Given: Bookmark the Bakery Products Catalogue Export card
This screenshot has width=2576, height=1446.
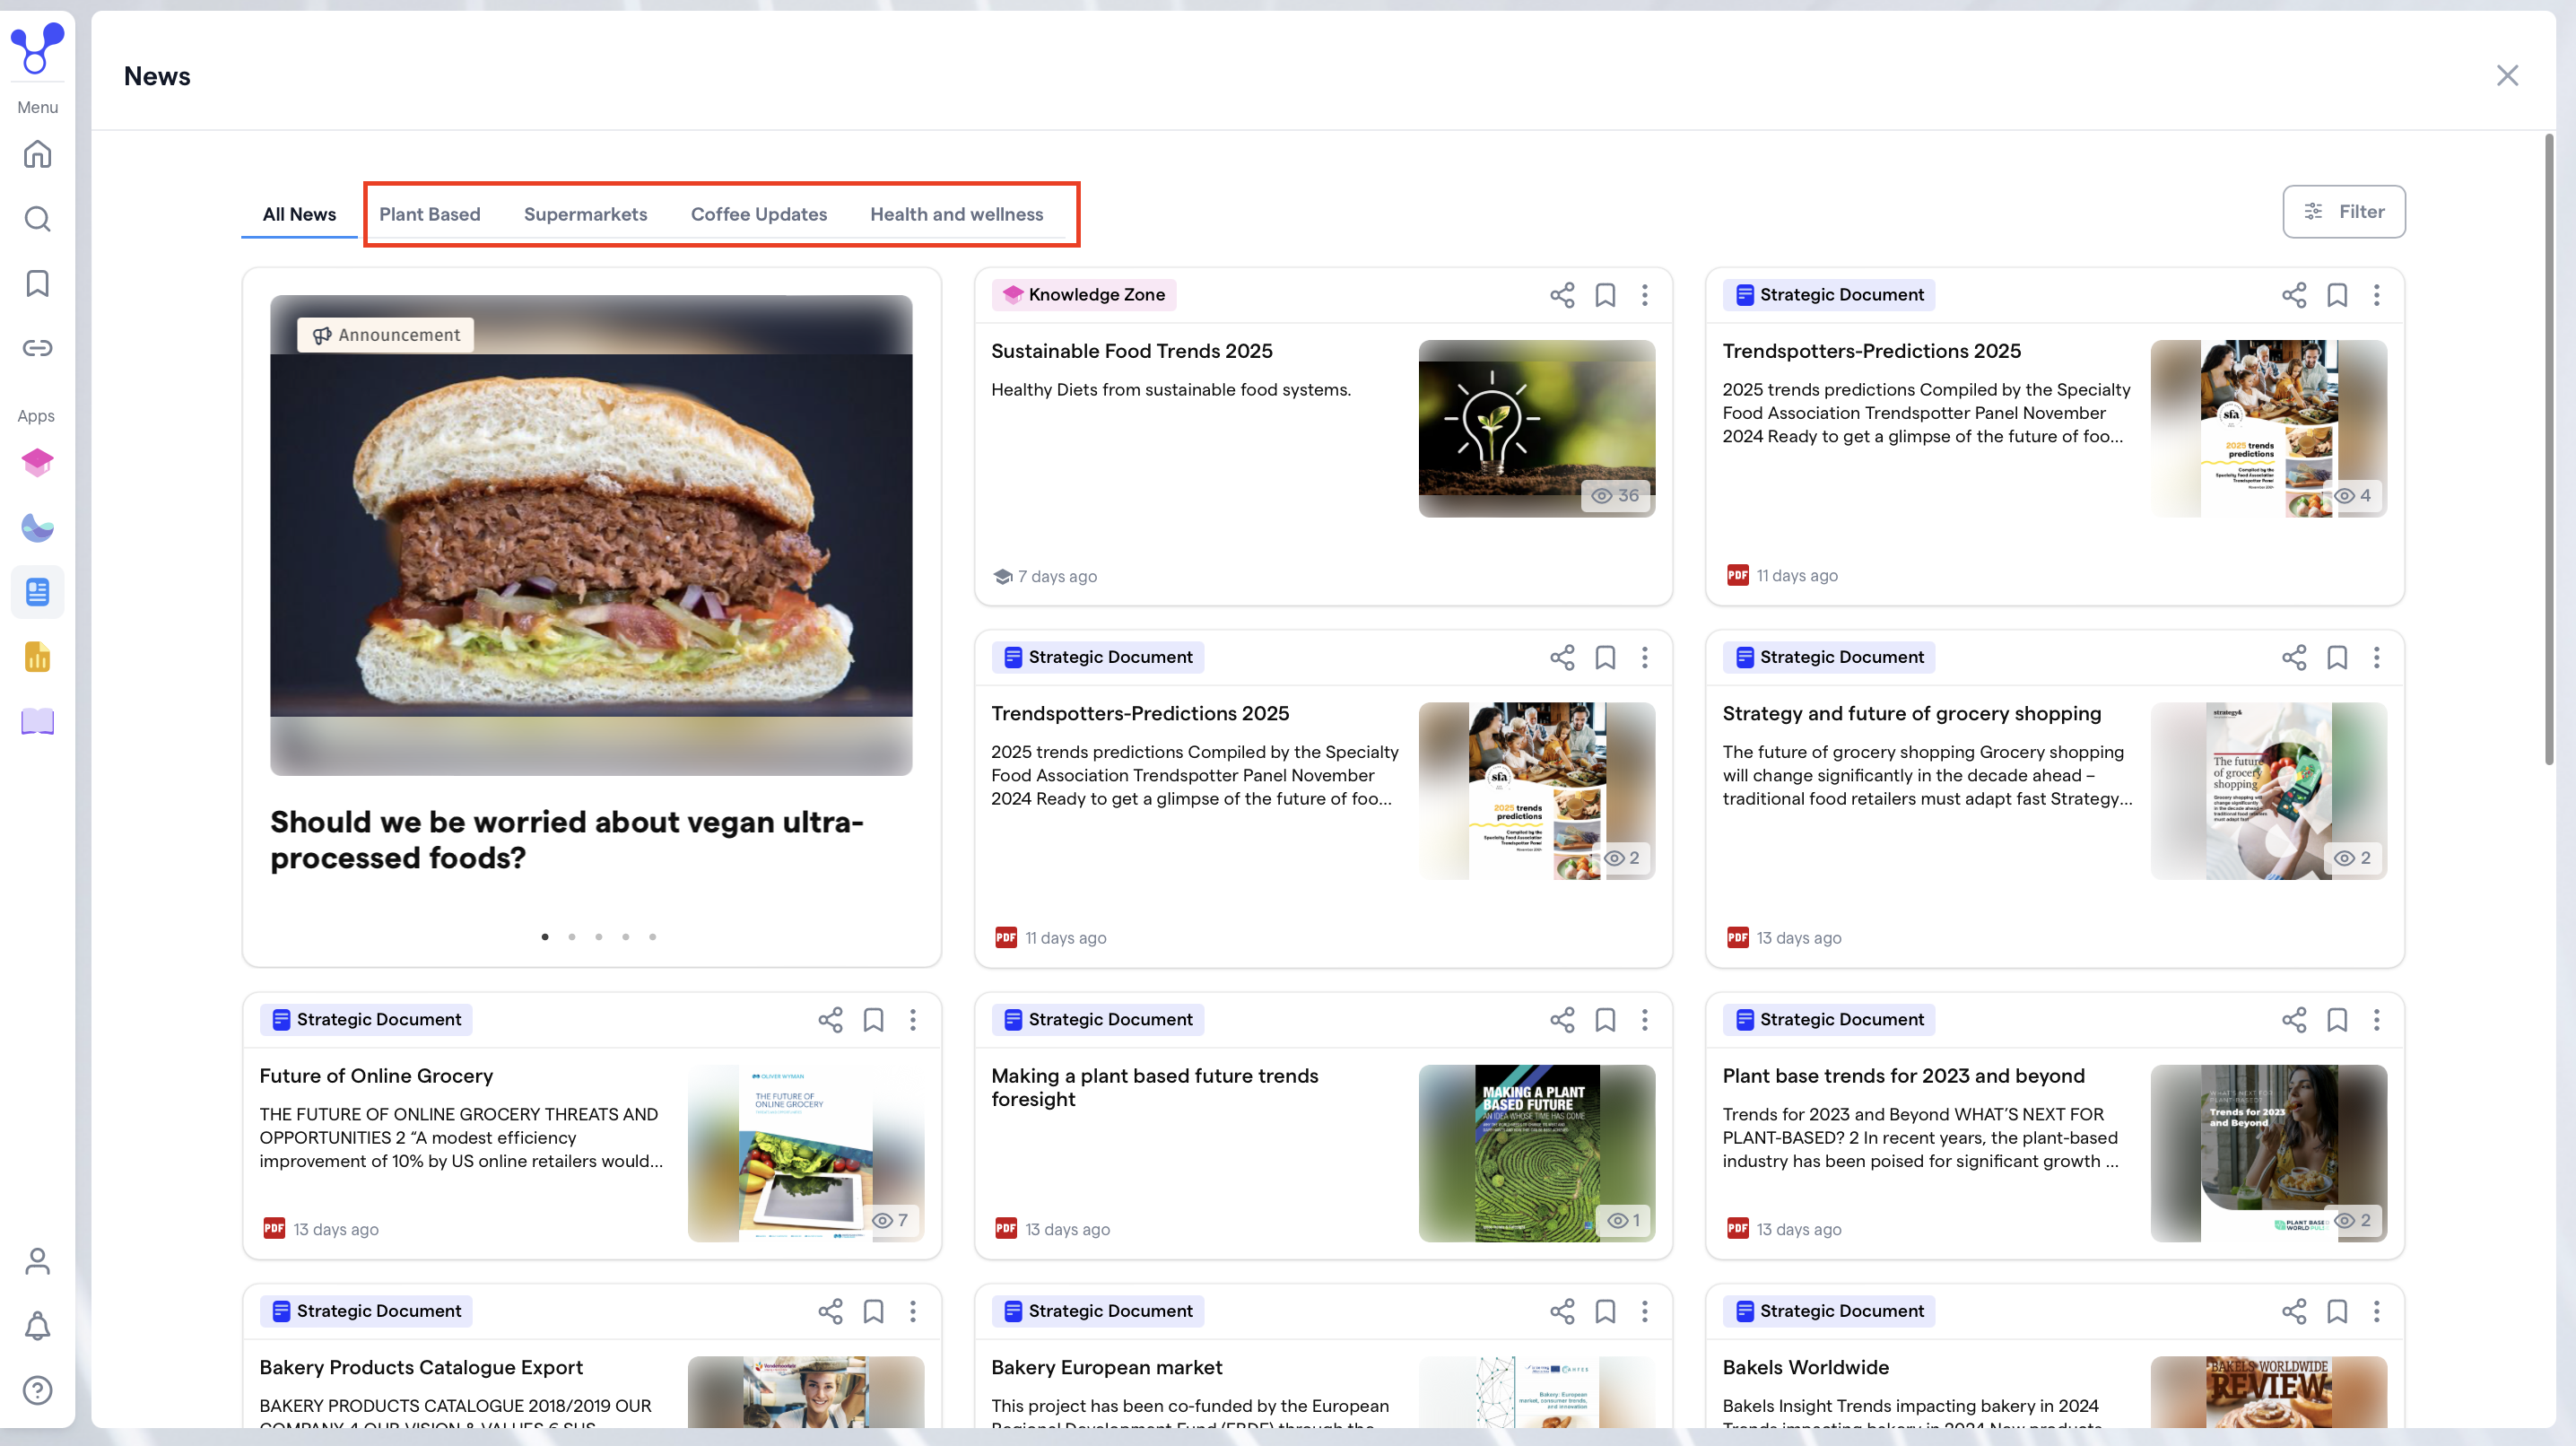Looking at the screenshot, I should tap(873, 1311).
